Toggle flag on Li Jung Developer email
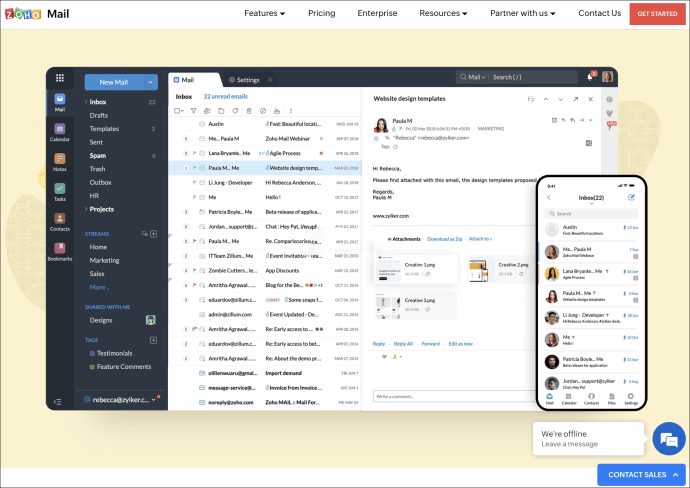 tap(195, 183)
